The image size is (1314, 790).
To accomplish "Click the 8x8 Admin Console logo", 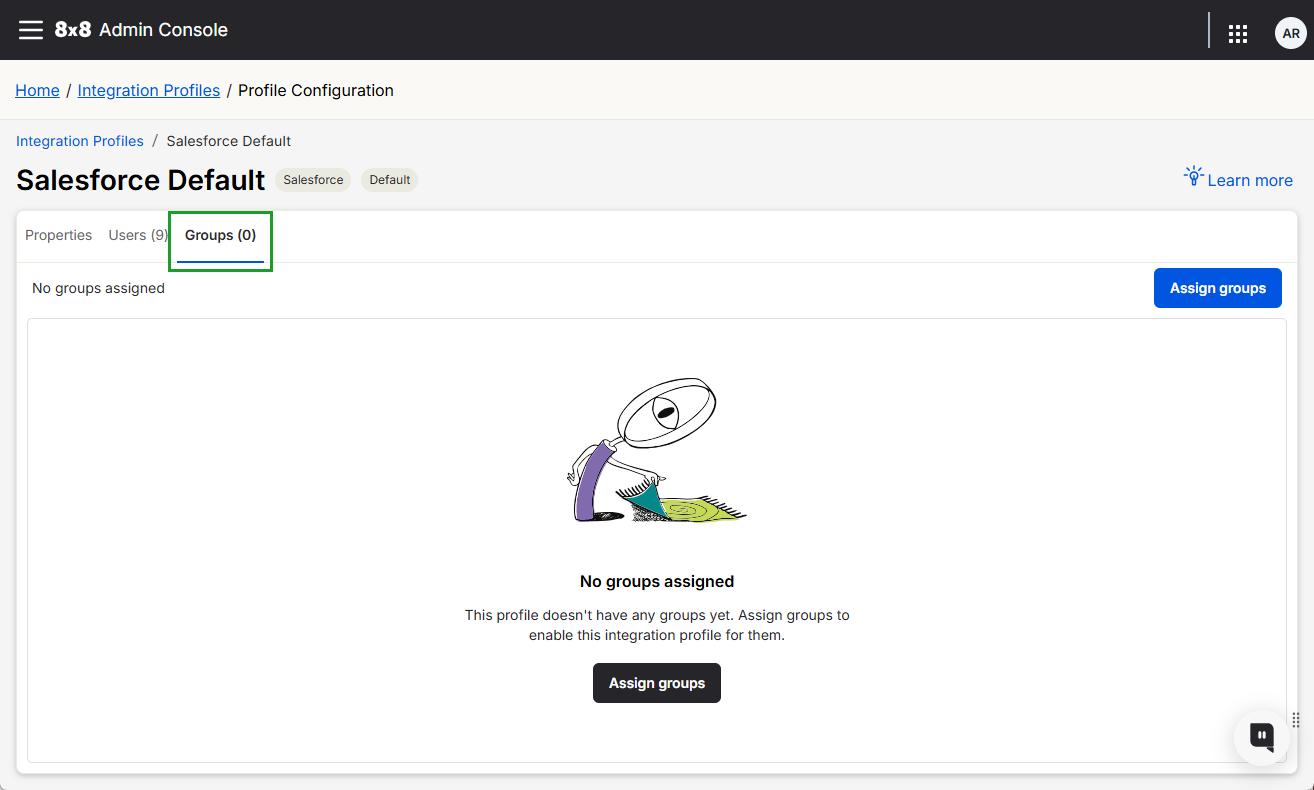I will pos(142,30).
